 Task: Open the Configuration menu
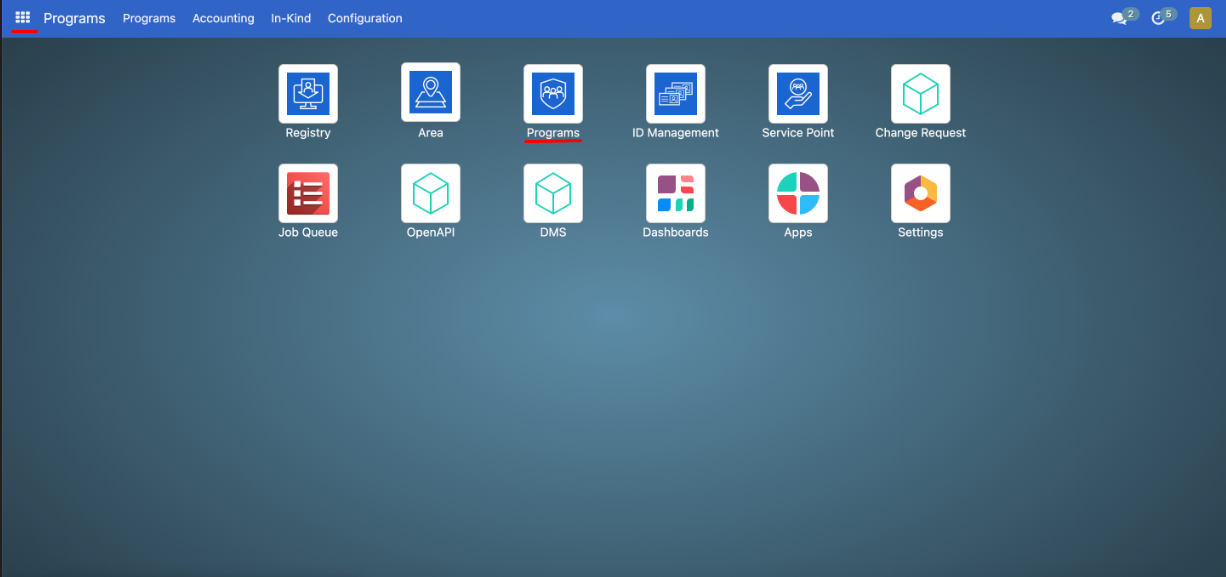pyautogui.click(x=365, y=18)
